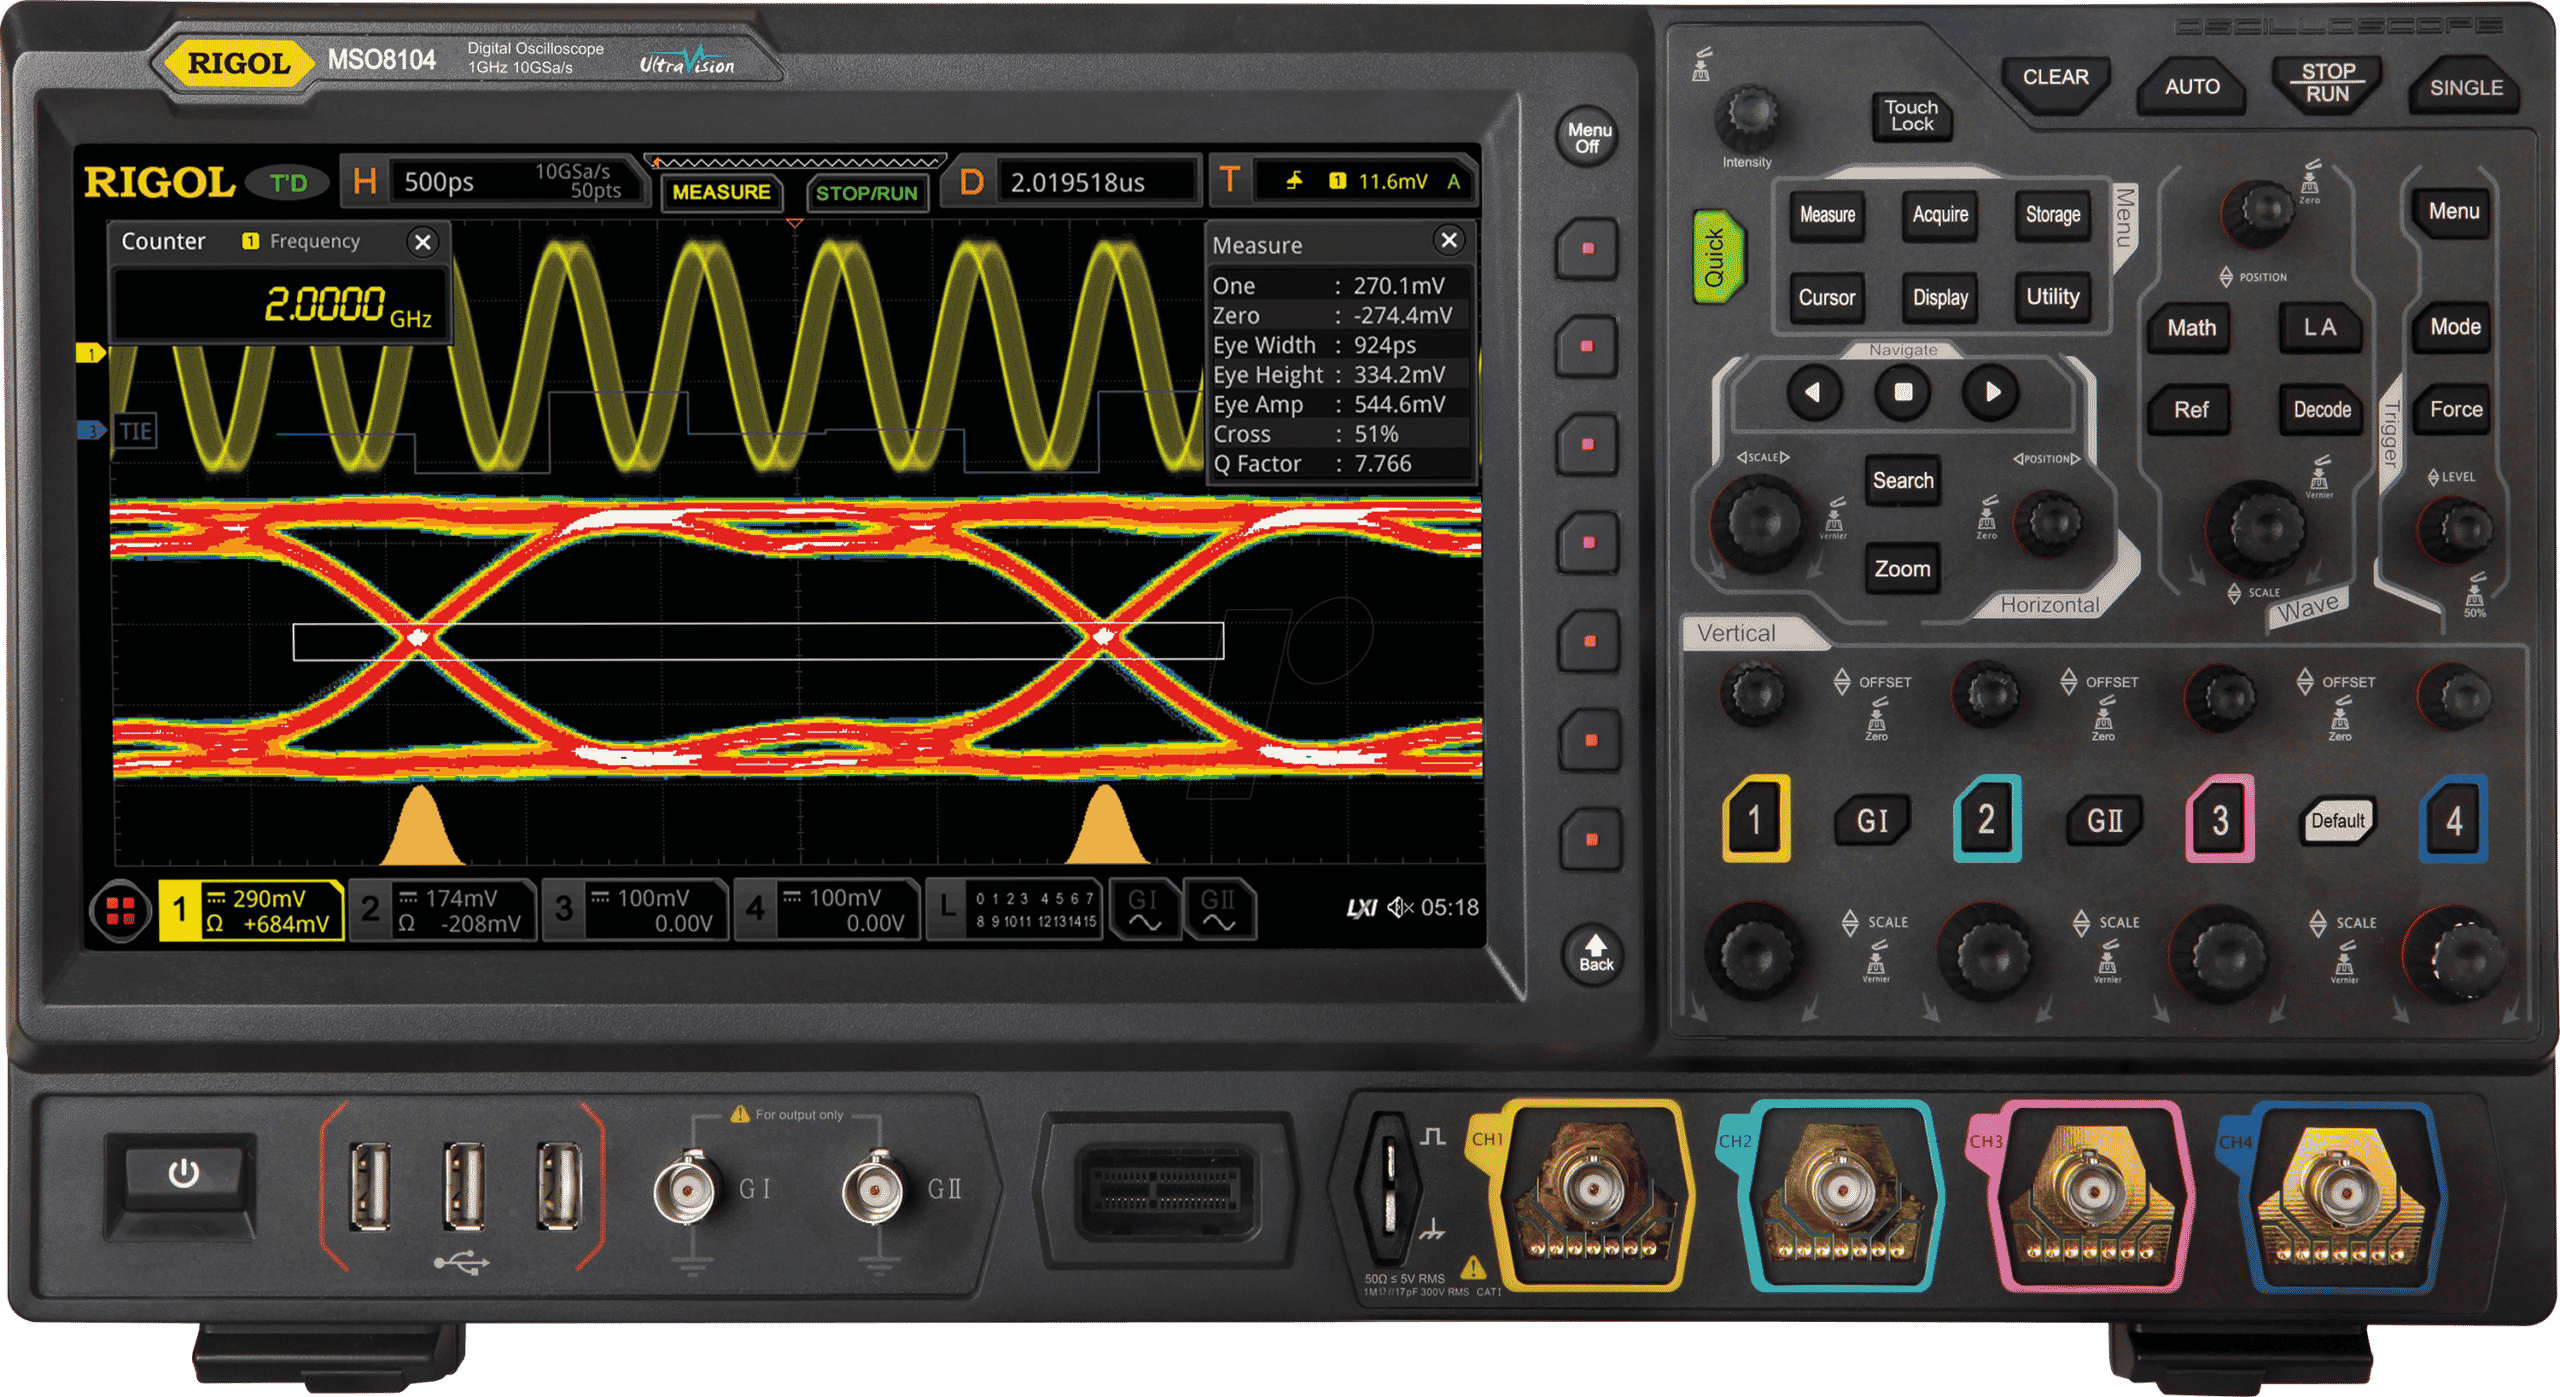The height and width of the screenshot is (1397, 2560).
Task: Click the Navigate play arrow button
Action: [1991, 393]
